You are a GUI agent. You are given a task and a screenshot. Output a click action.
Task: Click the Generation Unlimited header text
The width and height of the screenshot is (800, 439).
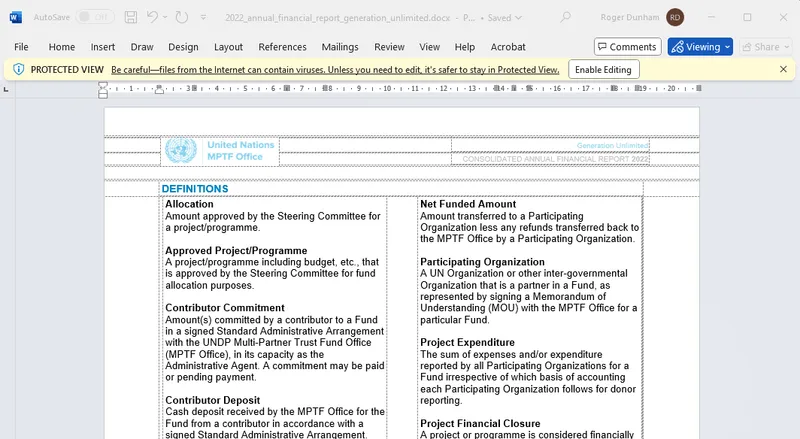[612, 145]
